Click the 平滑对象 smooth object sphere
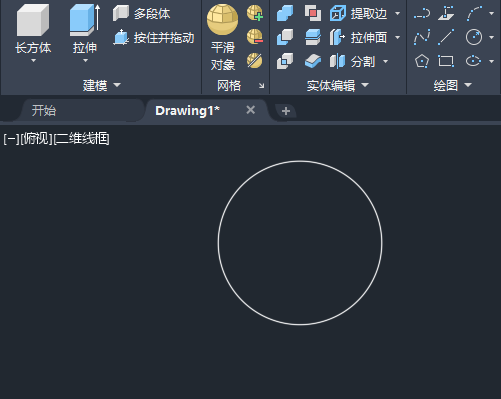 tap(222, 19)
